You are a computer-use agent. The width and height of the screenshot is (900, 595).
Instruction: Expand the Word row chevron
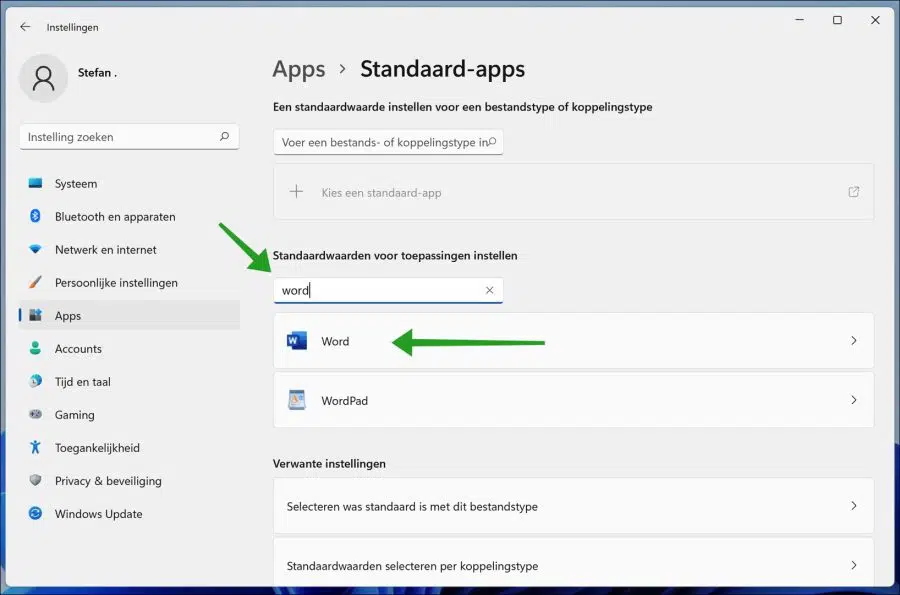(854, 341)
